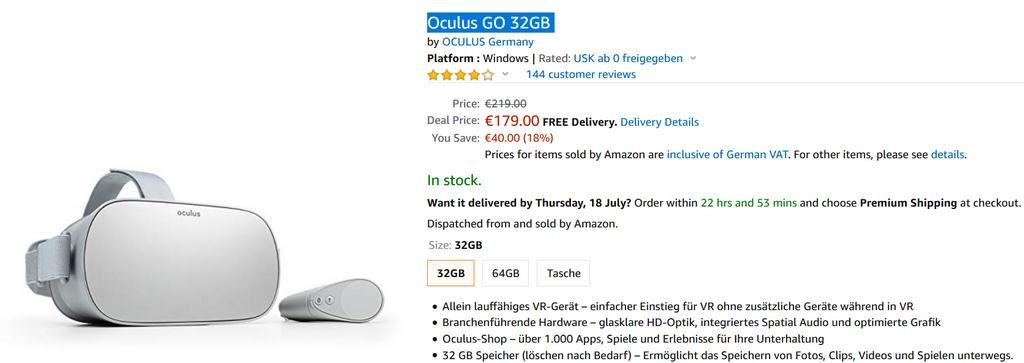Expand the USK rating dropdown arrow
The height and width of the screenshot is (363, 1024).
pos(693,58)
